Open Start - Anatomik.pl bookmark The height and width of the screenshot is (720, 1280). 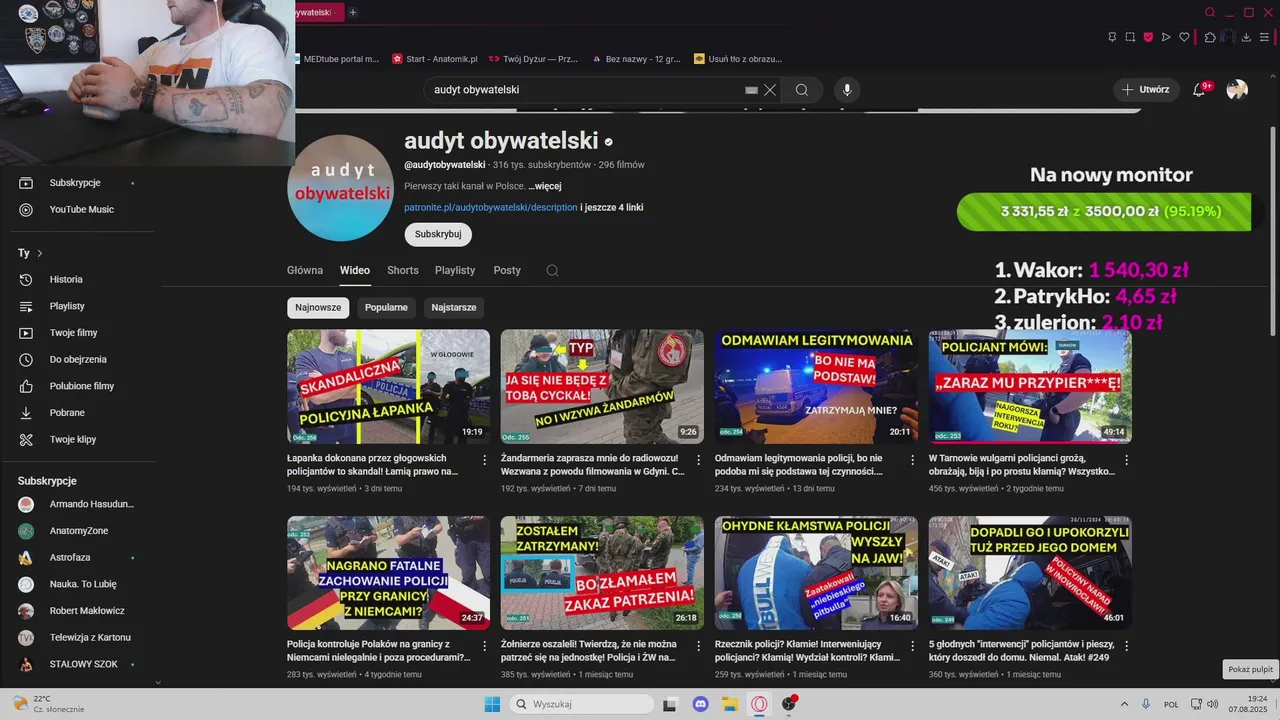pyautogui.click(x=435, y=59)
